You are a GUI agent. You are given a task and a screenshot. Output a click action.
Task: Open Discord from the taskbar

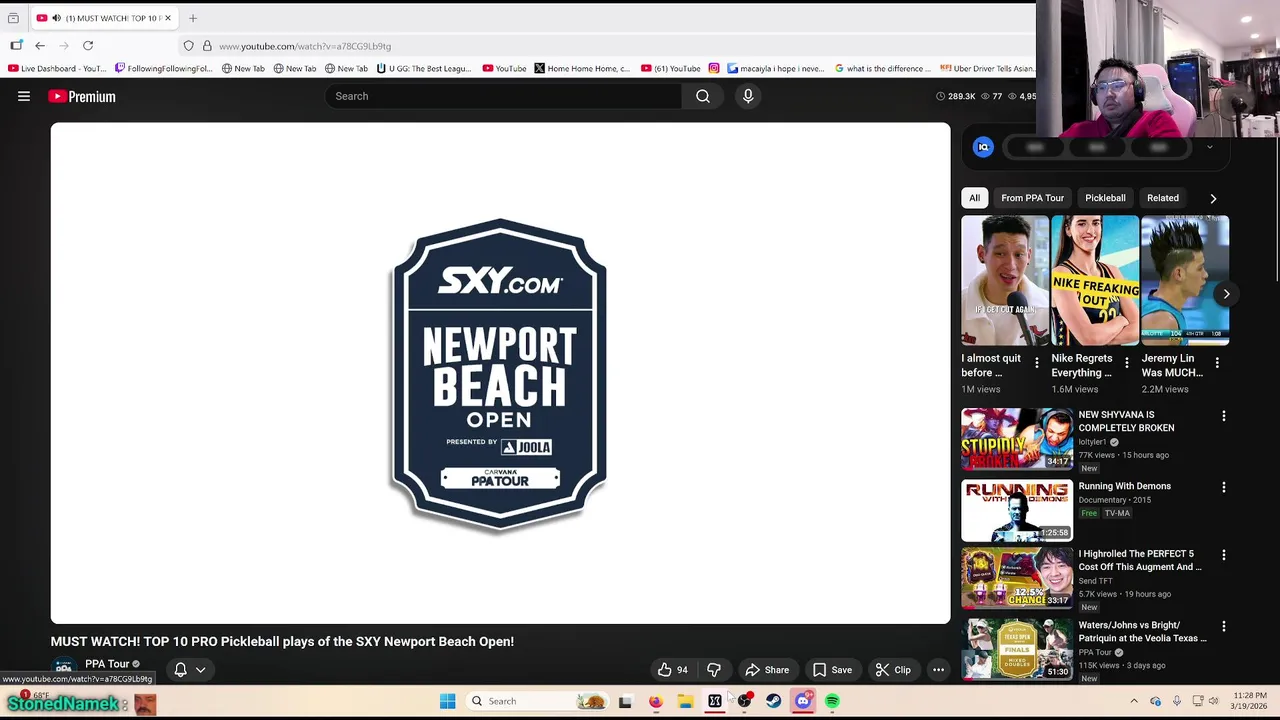pos(803,701)
